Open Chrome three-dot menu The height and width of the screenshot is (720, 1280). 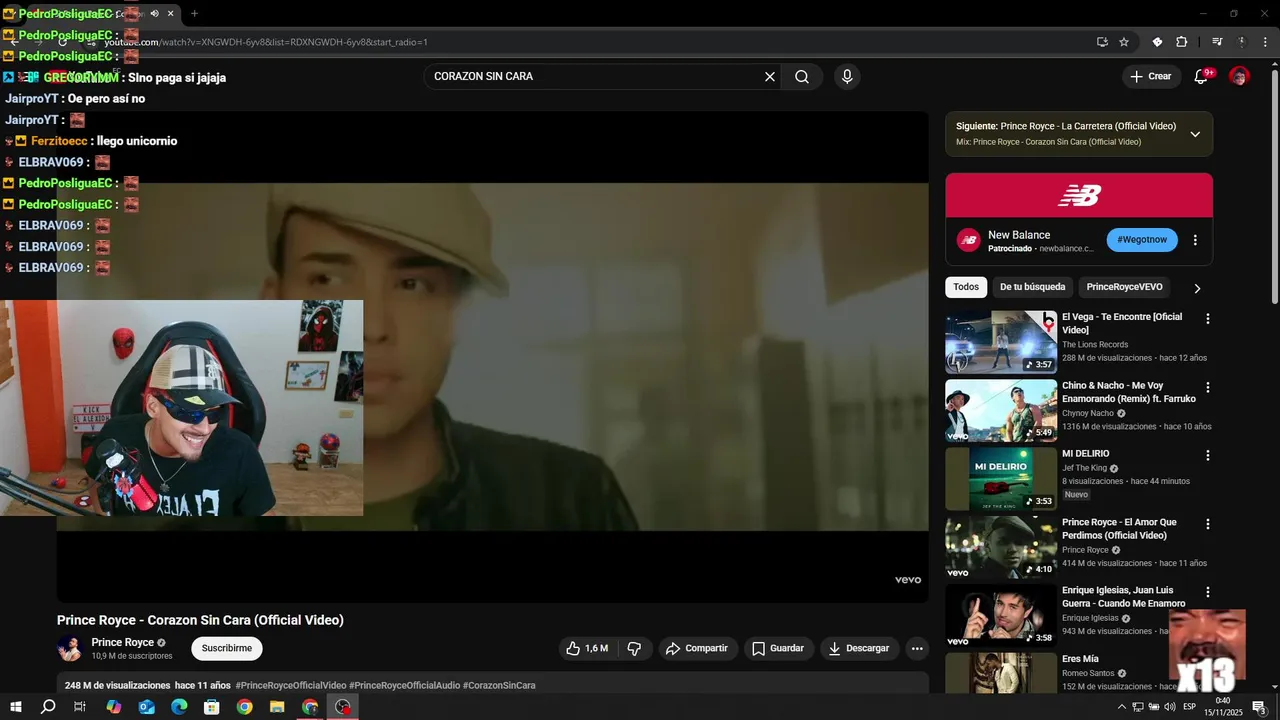[1266, 42]
